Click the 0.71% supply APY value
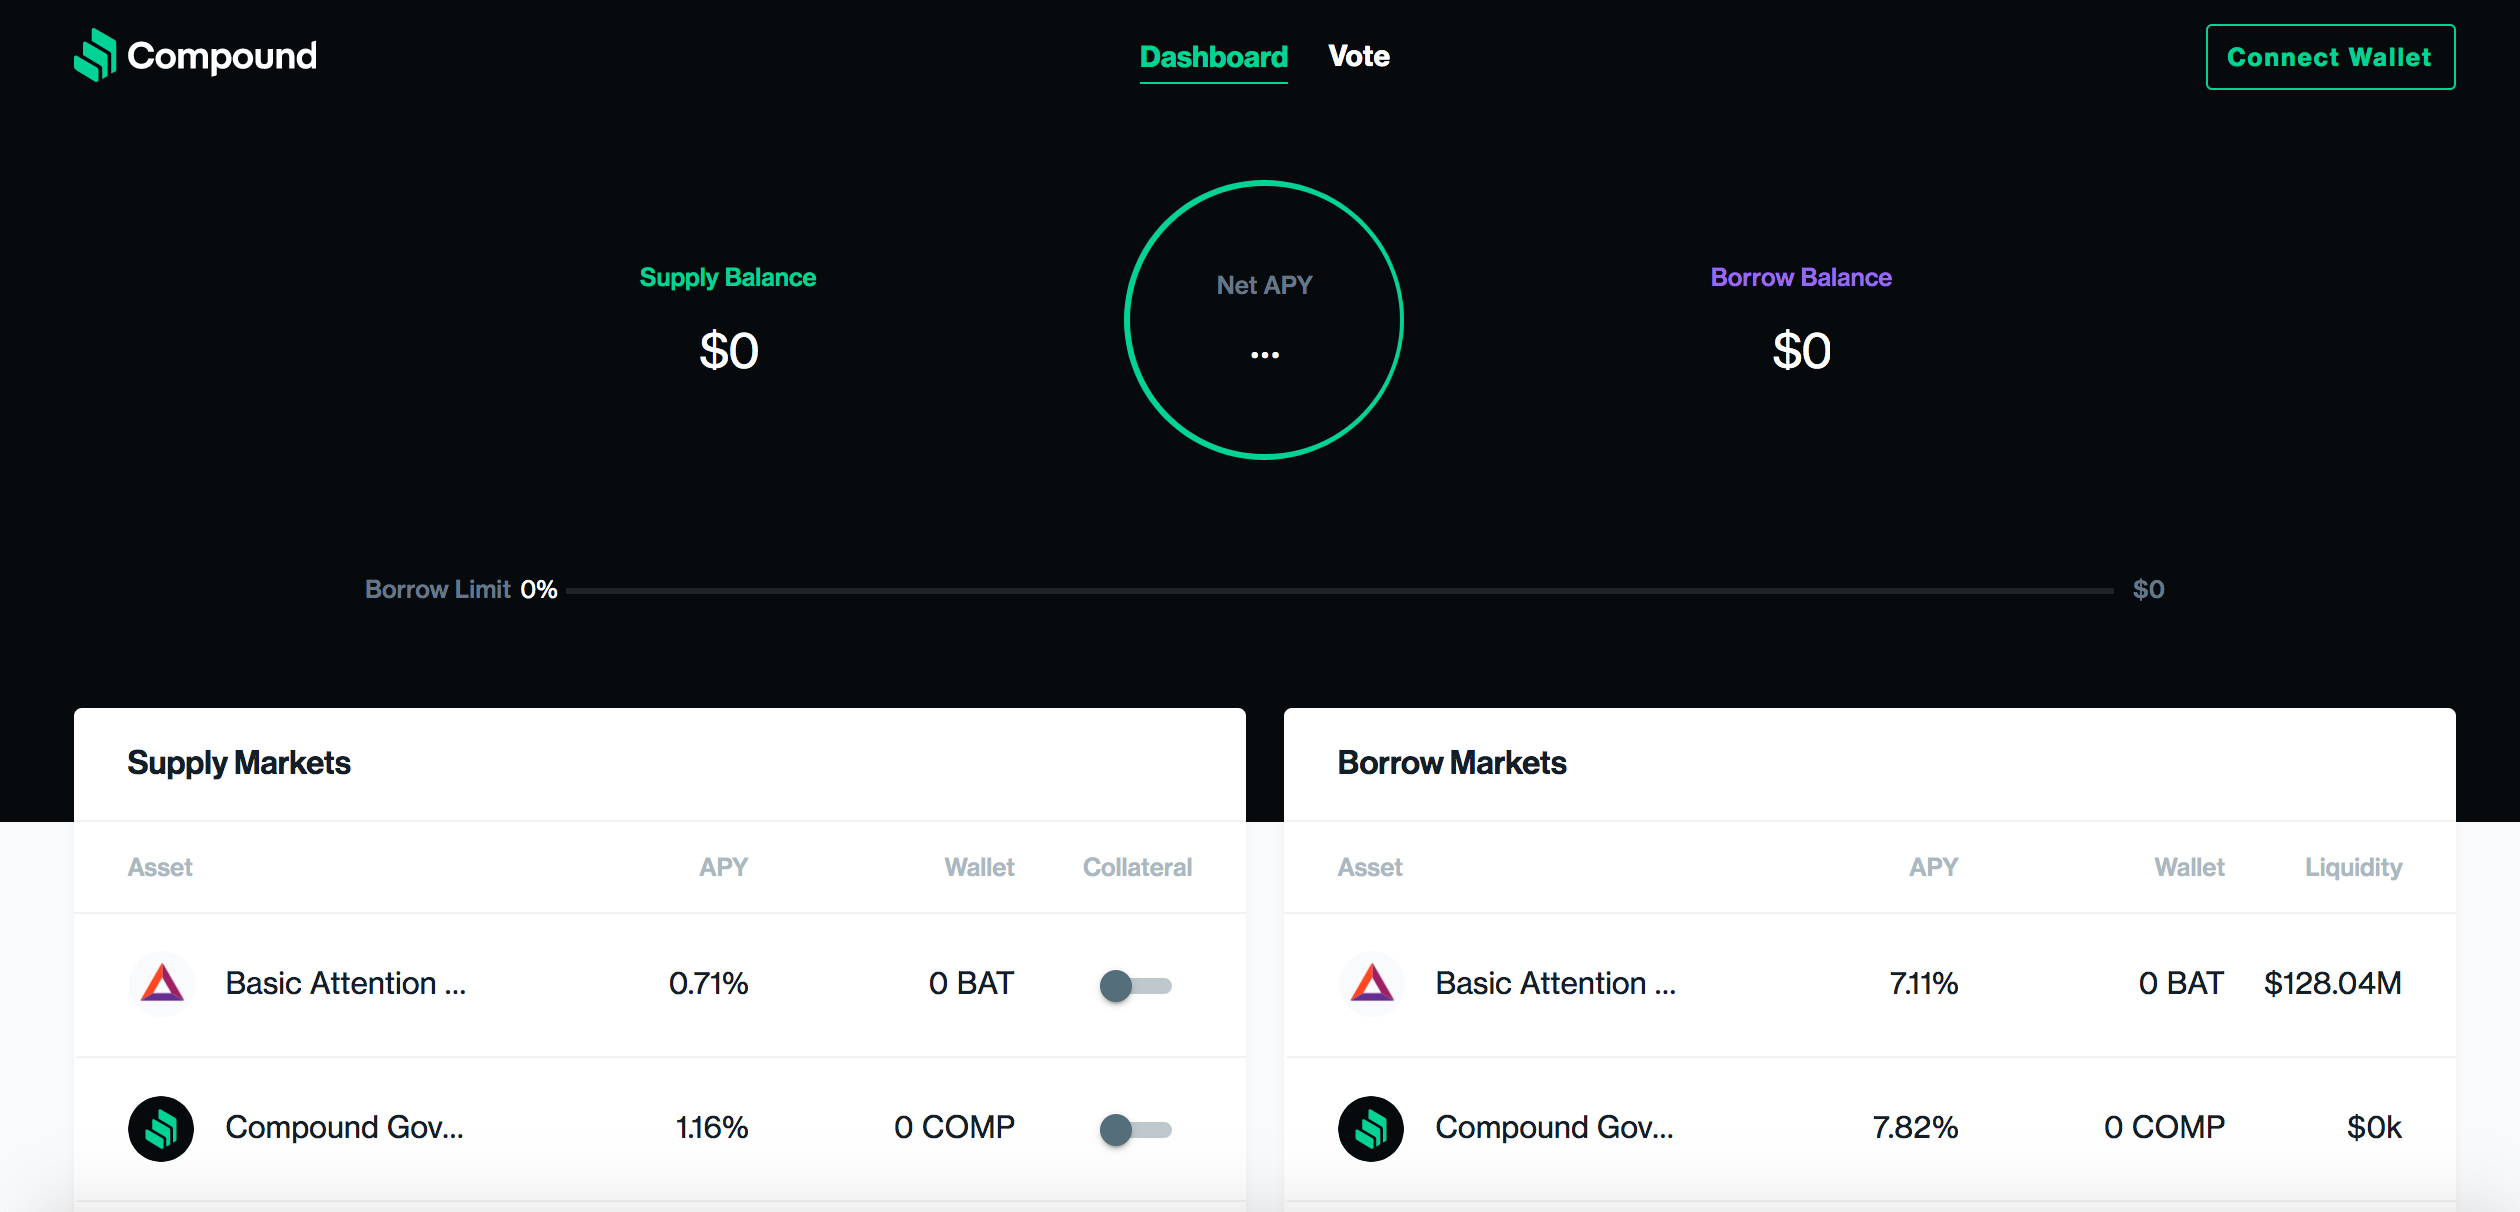The height and width of the screenshot is (1212, 2520). pyautogui.click(x=708, y=983)
